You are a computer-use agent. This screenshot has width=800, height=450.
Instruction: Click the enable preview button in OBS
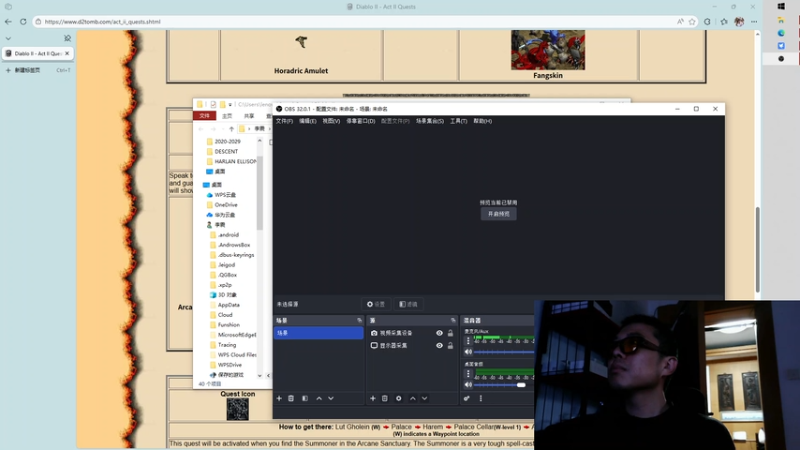coord(498,214)
